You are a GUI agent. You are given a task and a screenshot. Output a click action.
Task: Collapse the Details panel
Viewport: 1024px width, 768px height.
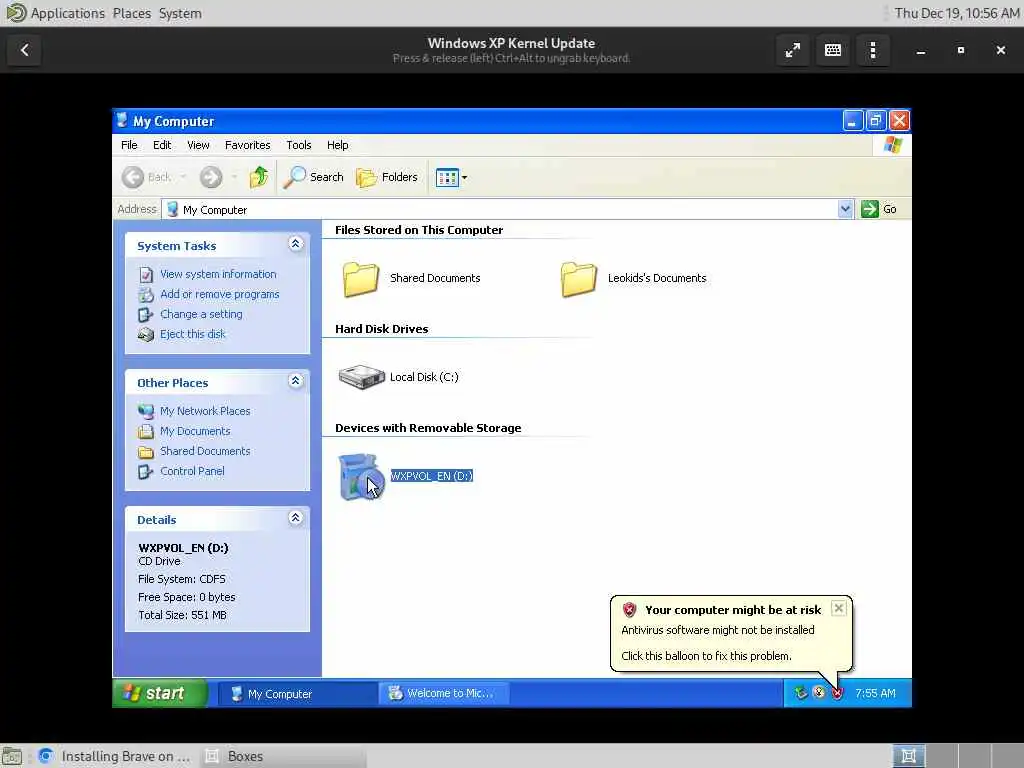295,519
